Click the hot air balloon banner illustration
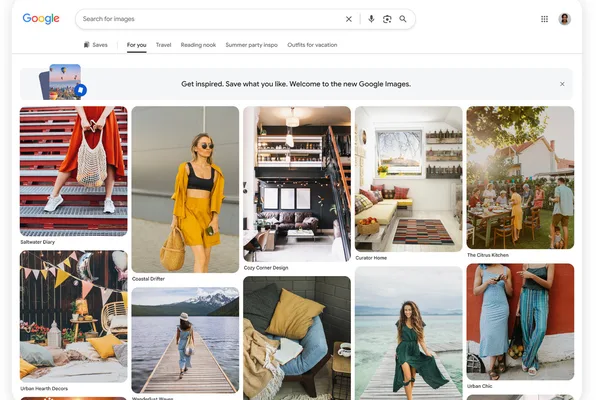Screen dimensions: 600x400 click(x=63, y=82)
